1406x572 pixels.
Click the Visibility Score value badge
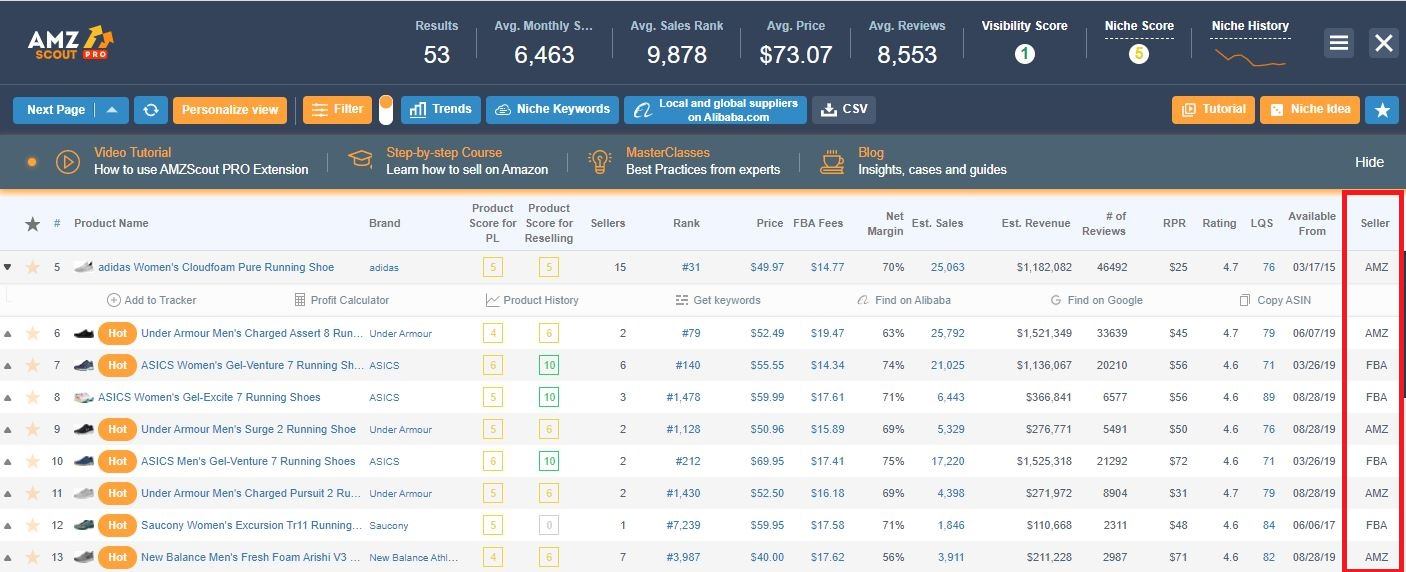[x=1024, y=54]
